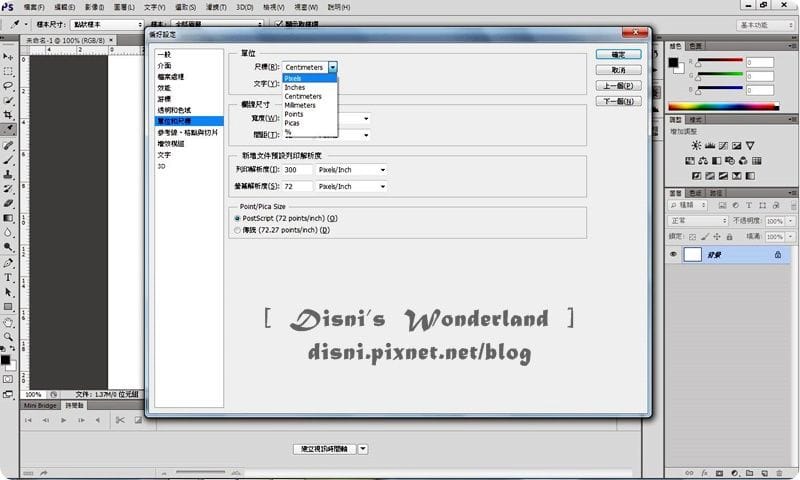Screen dimensions: 800x480
Task: Open screen resolution Pixels/Inch dropdown
Action: coord(351,187)
